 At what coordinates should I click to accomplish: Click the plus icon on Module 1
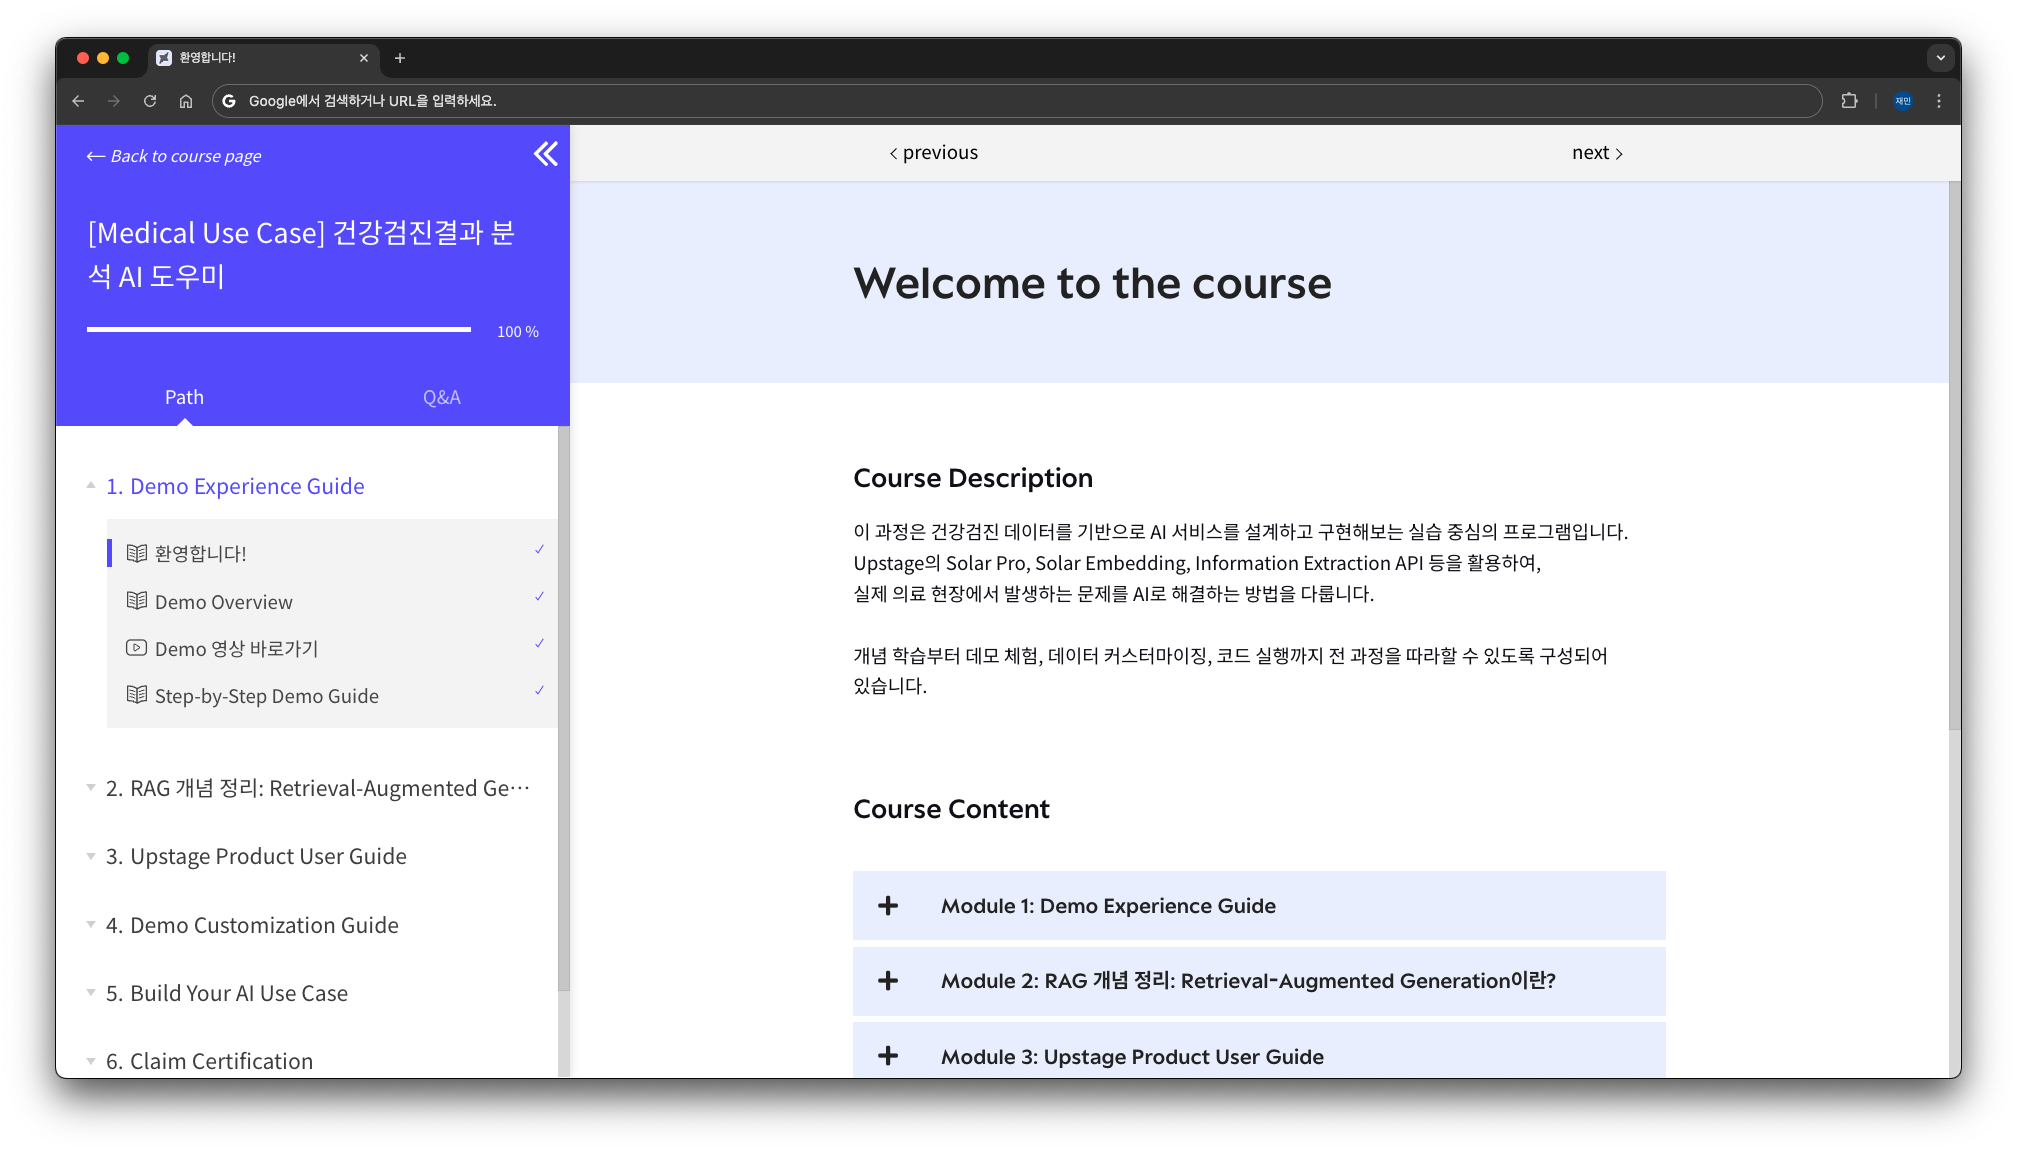point(888,906)
